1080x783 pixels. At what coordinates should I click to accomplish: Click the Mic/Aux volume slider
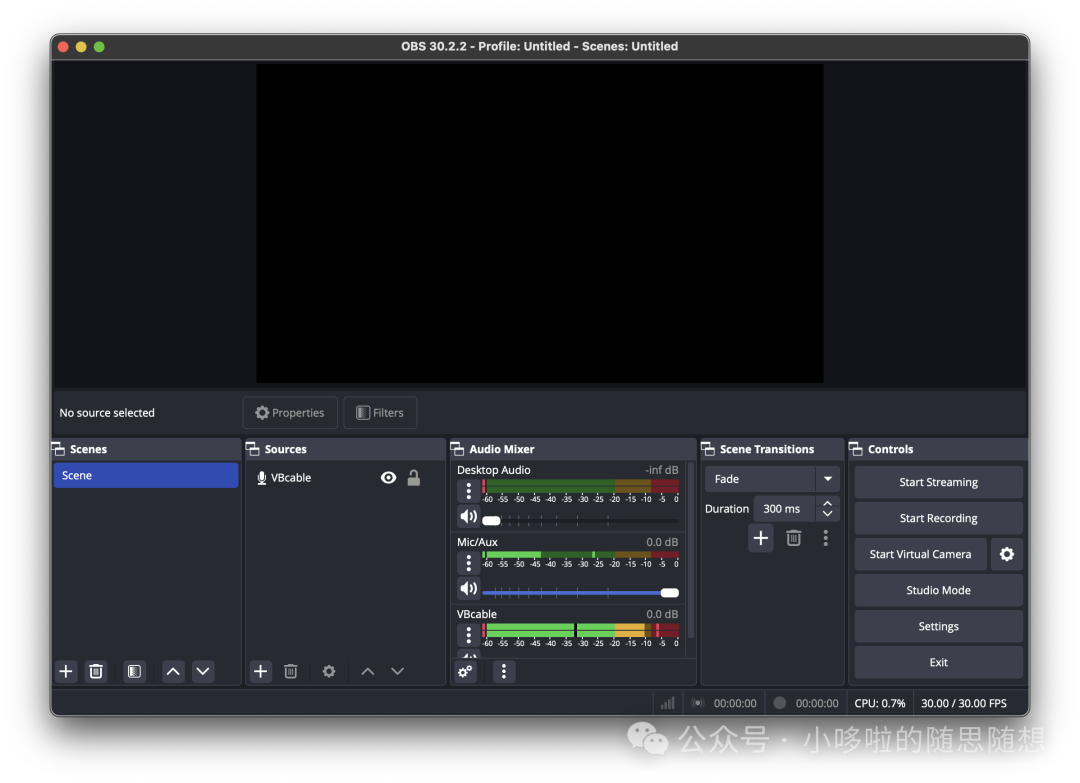[x=580, y=593]
